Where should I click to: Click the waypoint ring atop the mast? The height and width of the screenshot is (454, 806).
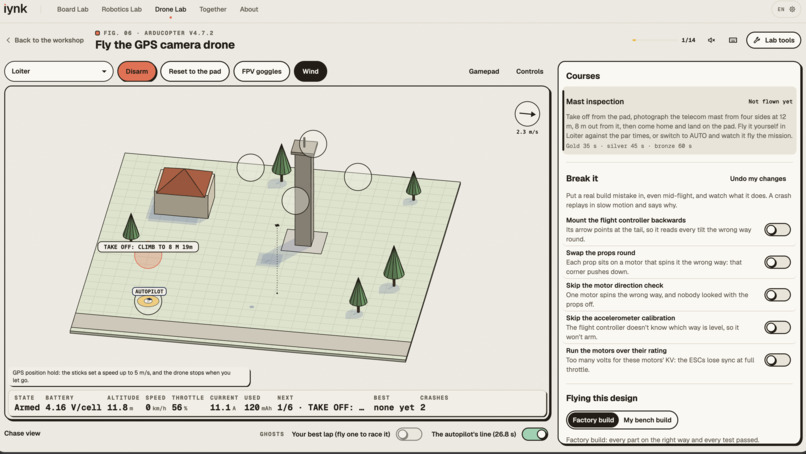(313, 144)
